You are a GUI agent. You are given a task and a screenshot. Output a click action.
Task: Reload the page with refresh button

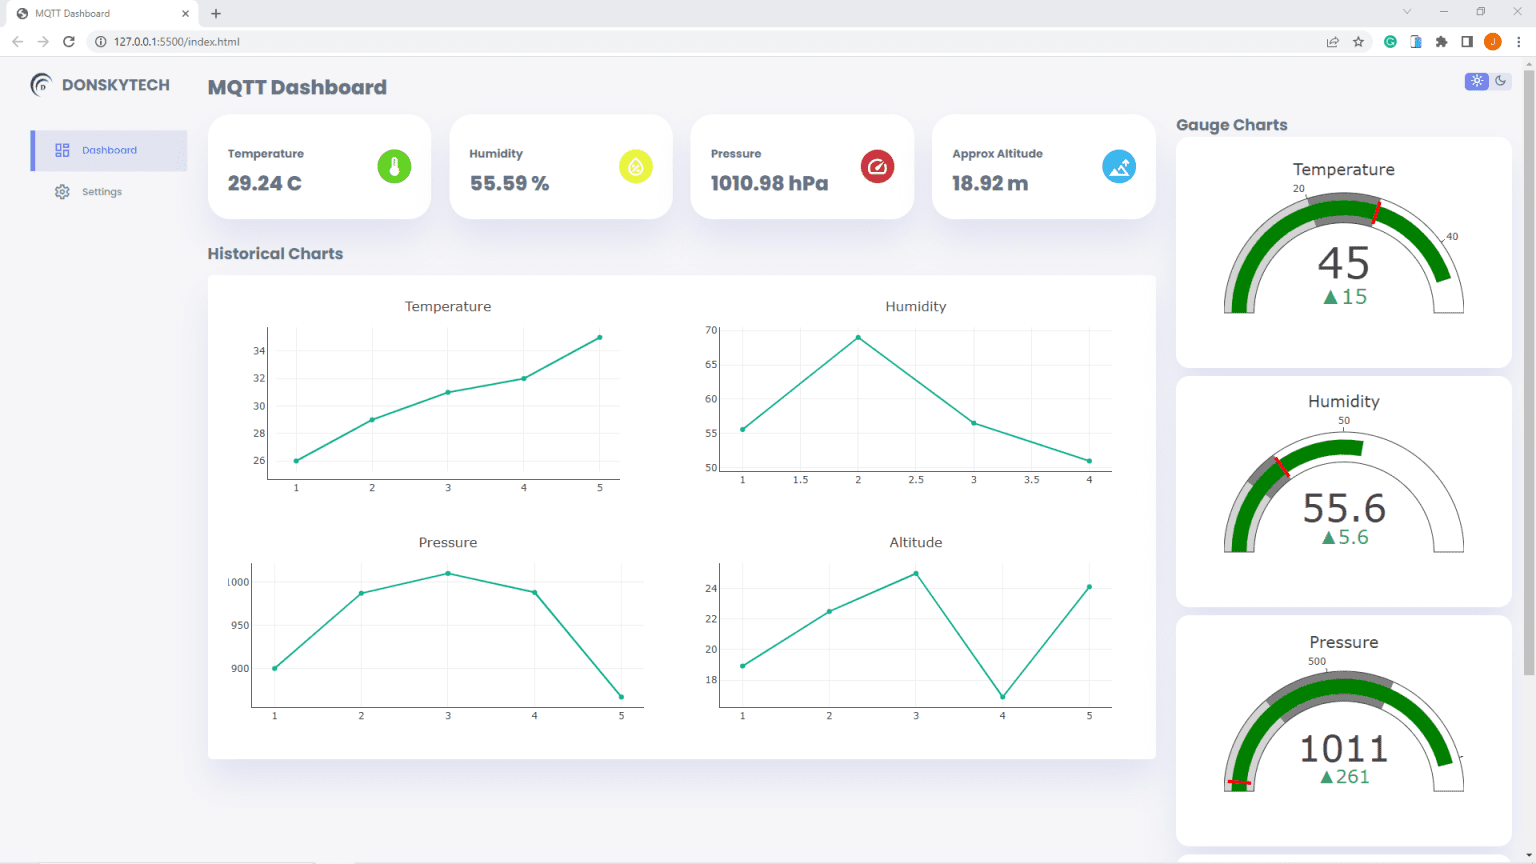click(x=68, y=42)
